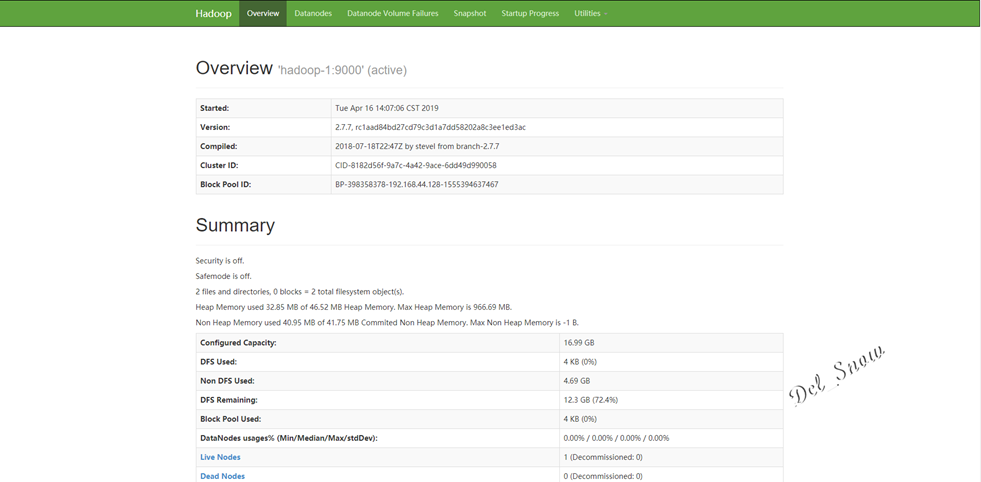Click 'Safemode is off.' text

point(224,276)
